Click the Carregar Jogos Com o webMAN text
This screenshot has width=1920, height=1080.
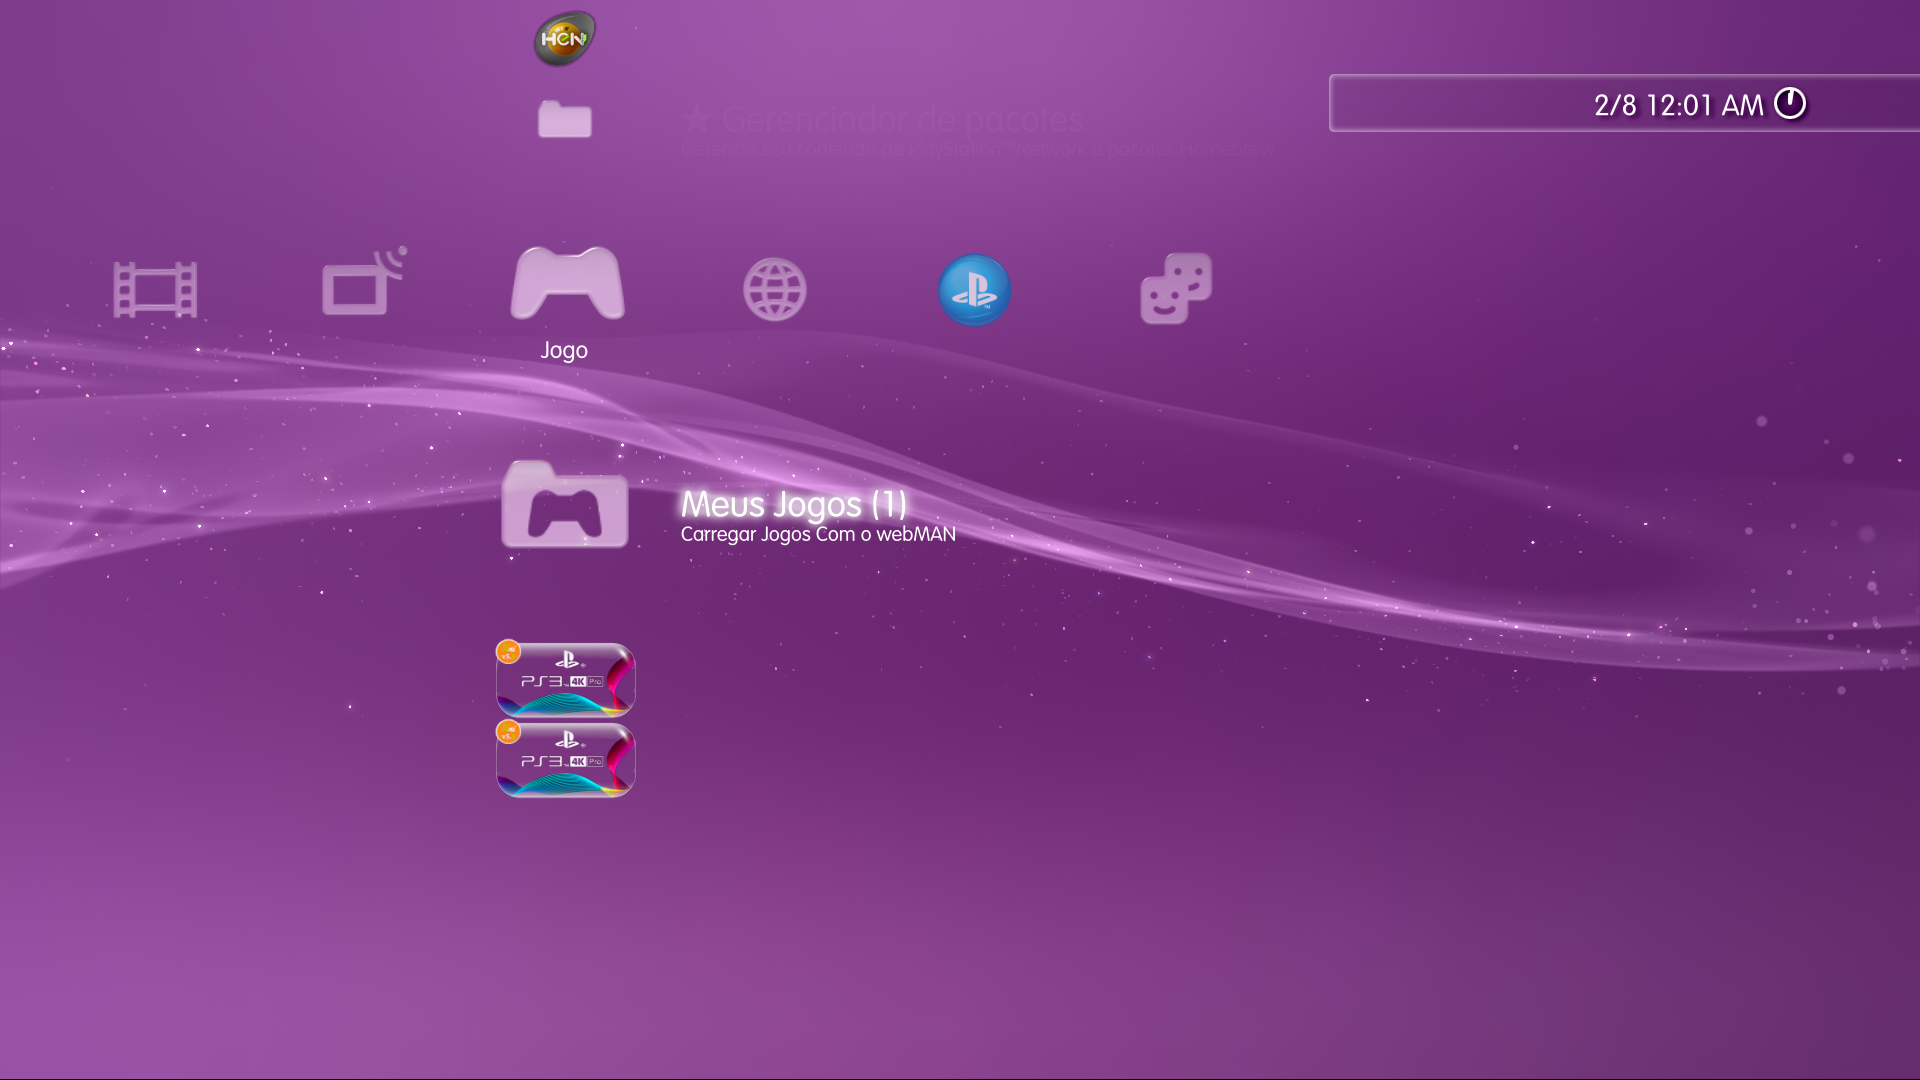817,534
